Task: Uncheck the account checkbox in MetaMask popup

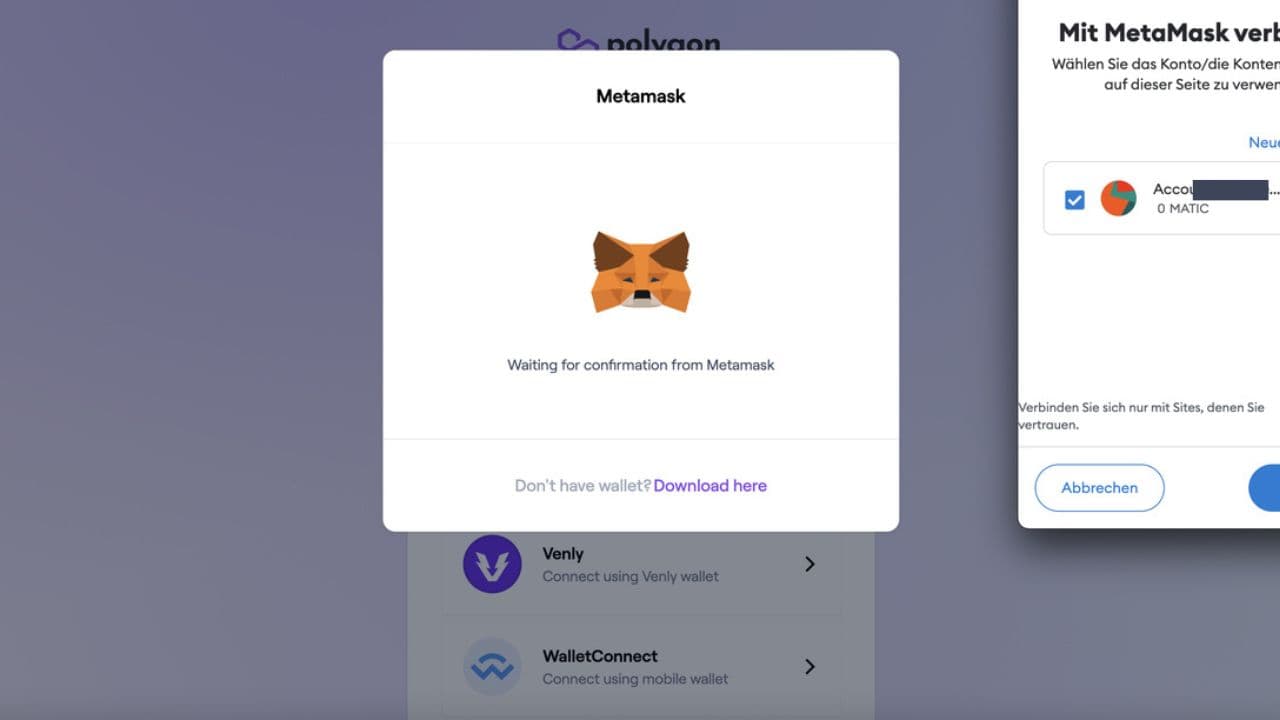Action: [x=1075, y=200]
